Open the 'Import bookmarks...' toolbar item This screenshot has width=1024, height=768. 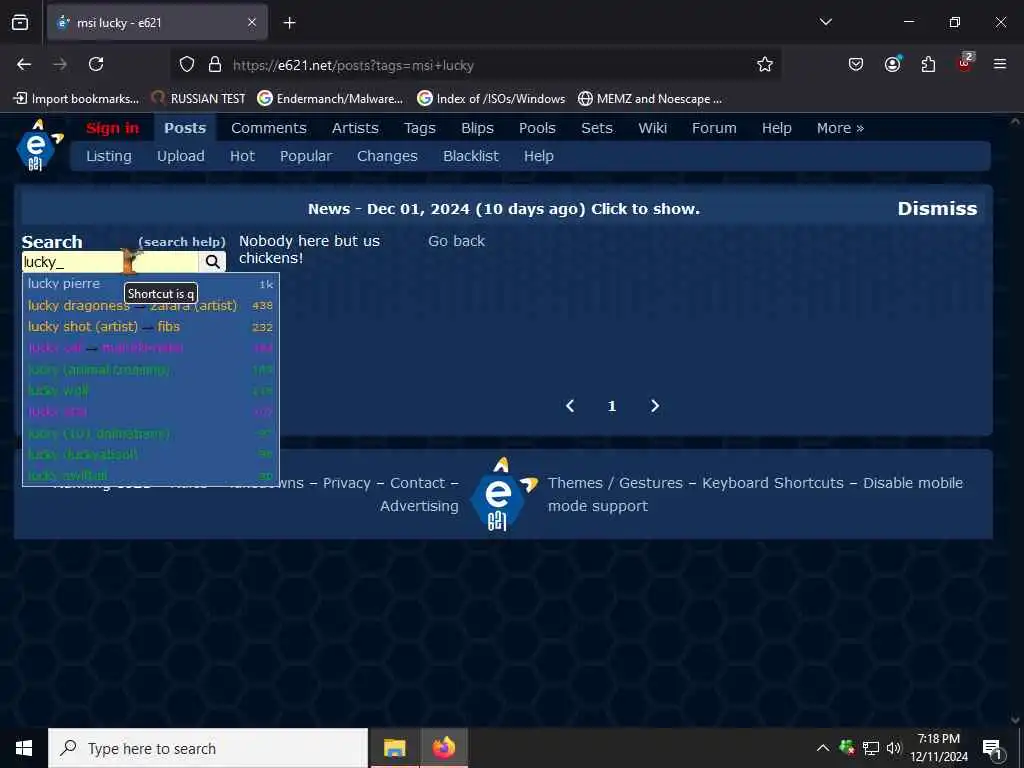tap(76, 99)
